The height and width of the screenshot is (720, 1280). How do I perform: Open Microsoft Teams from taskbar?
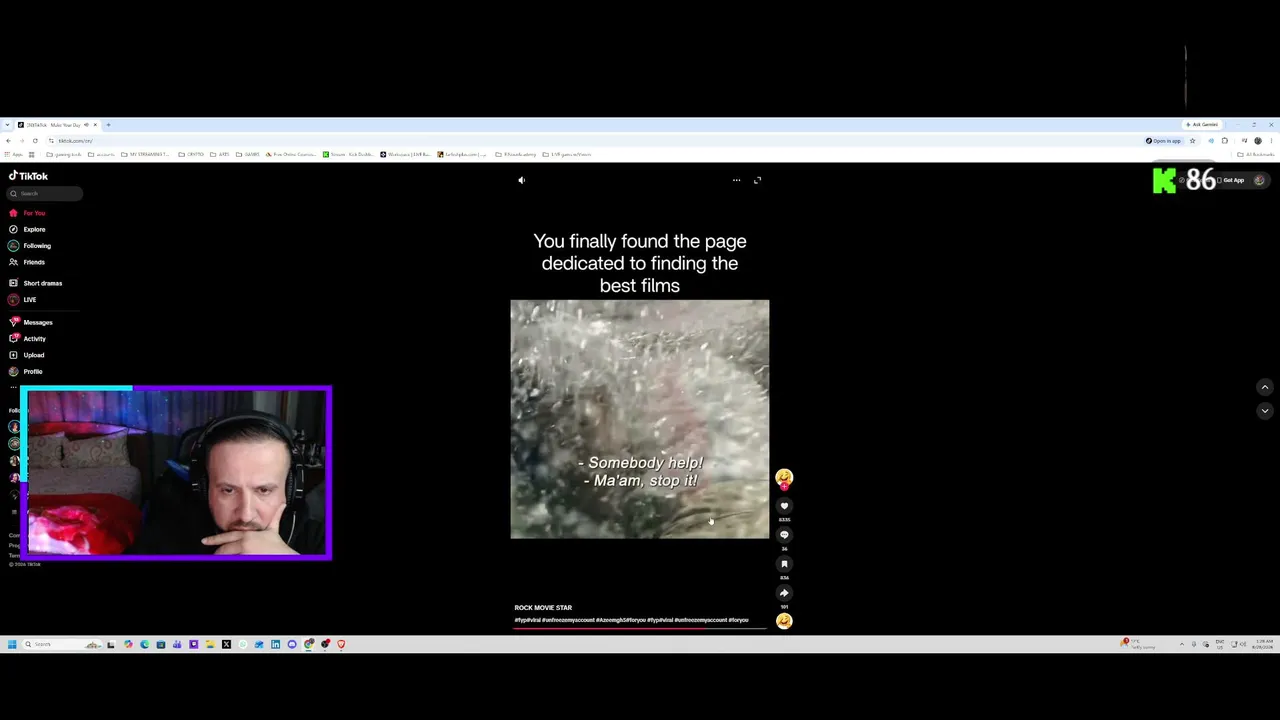point(177,644)
